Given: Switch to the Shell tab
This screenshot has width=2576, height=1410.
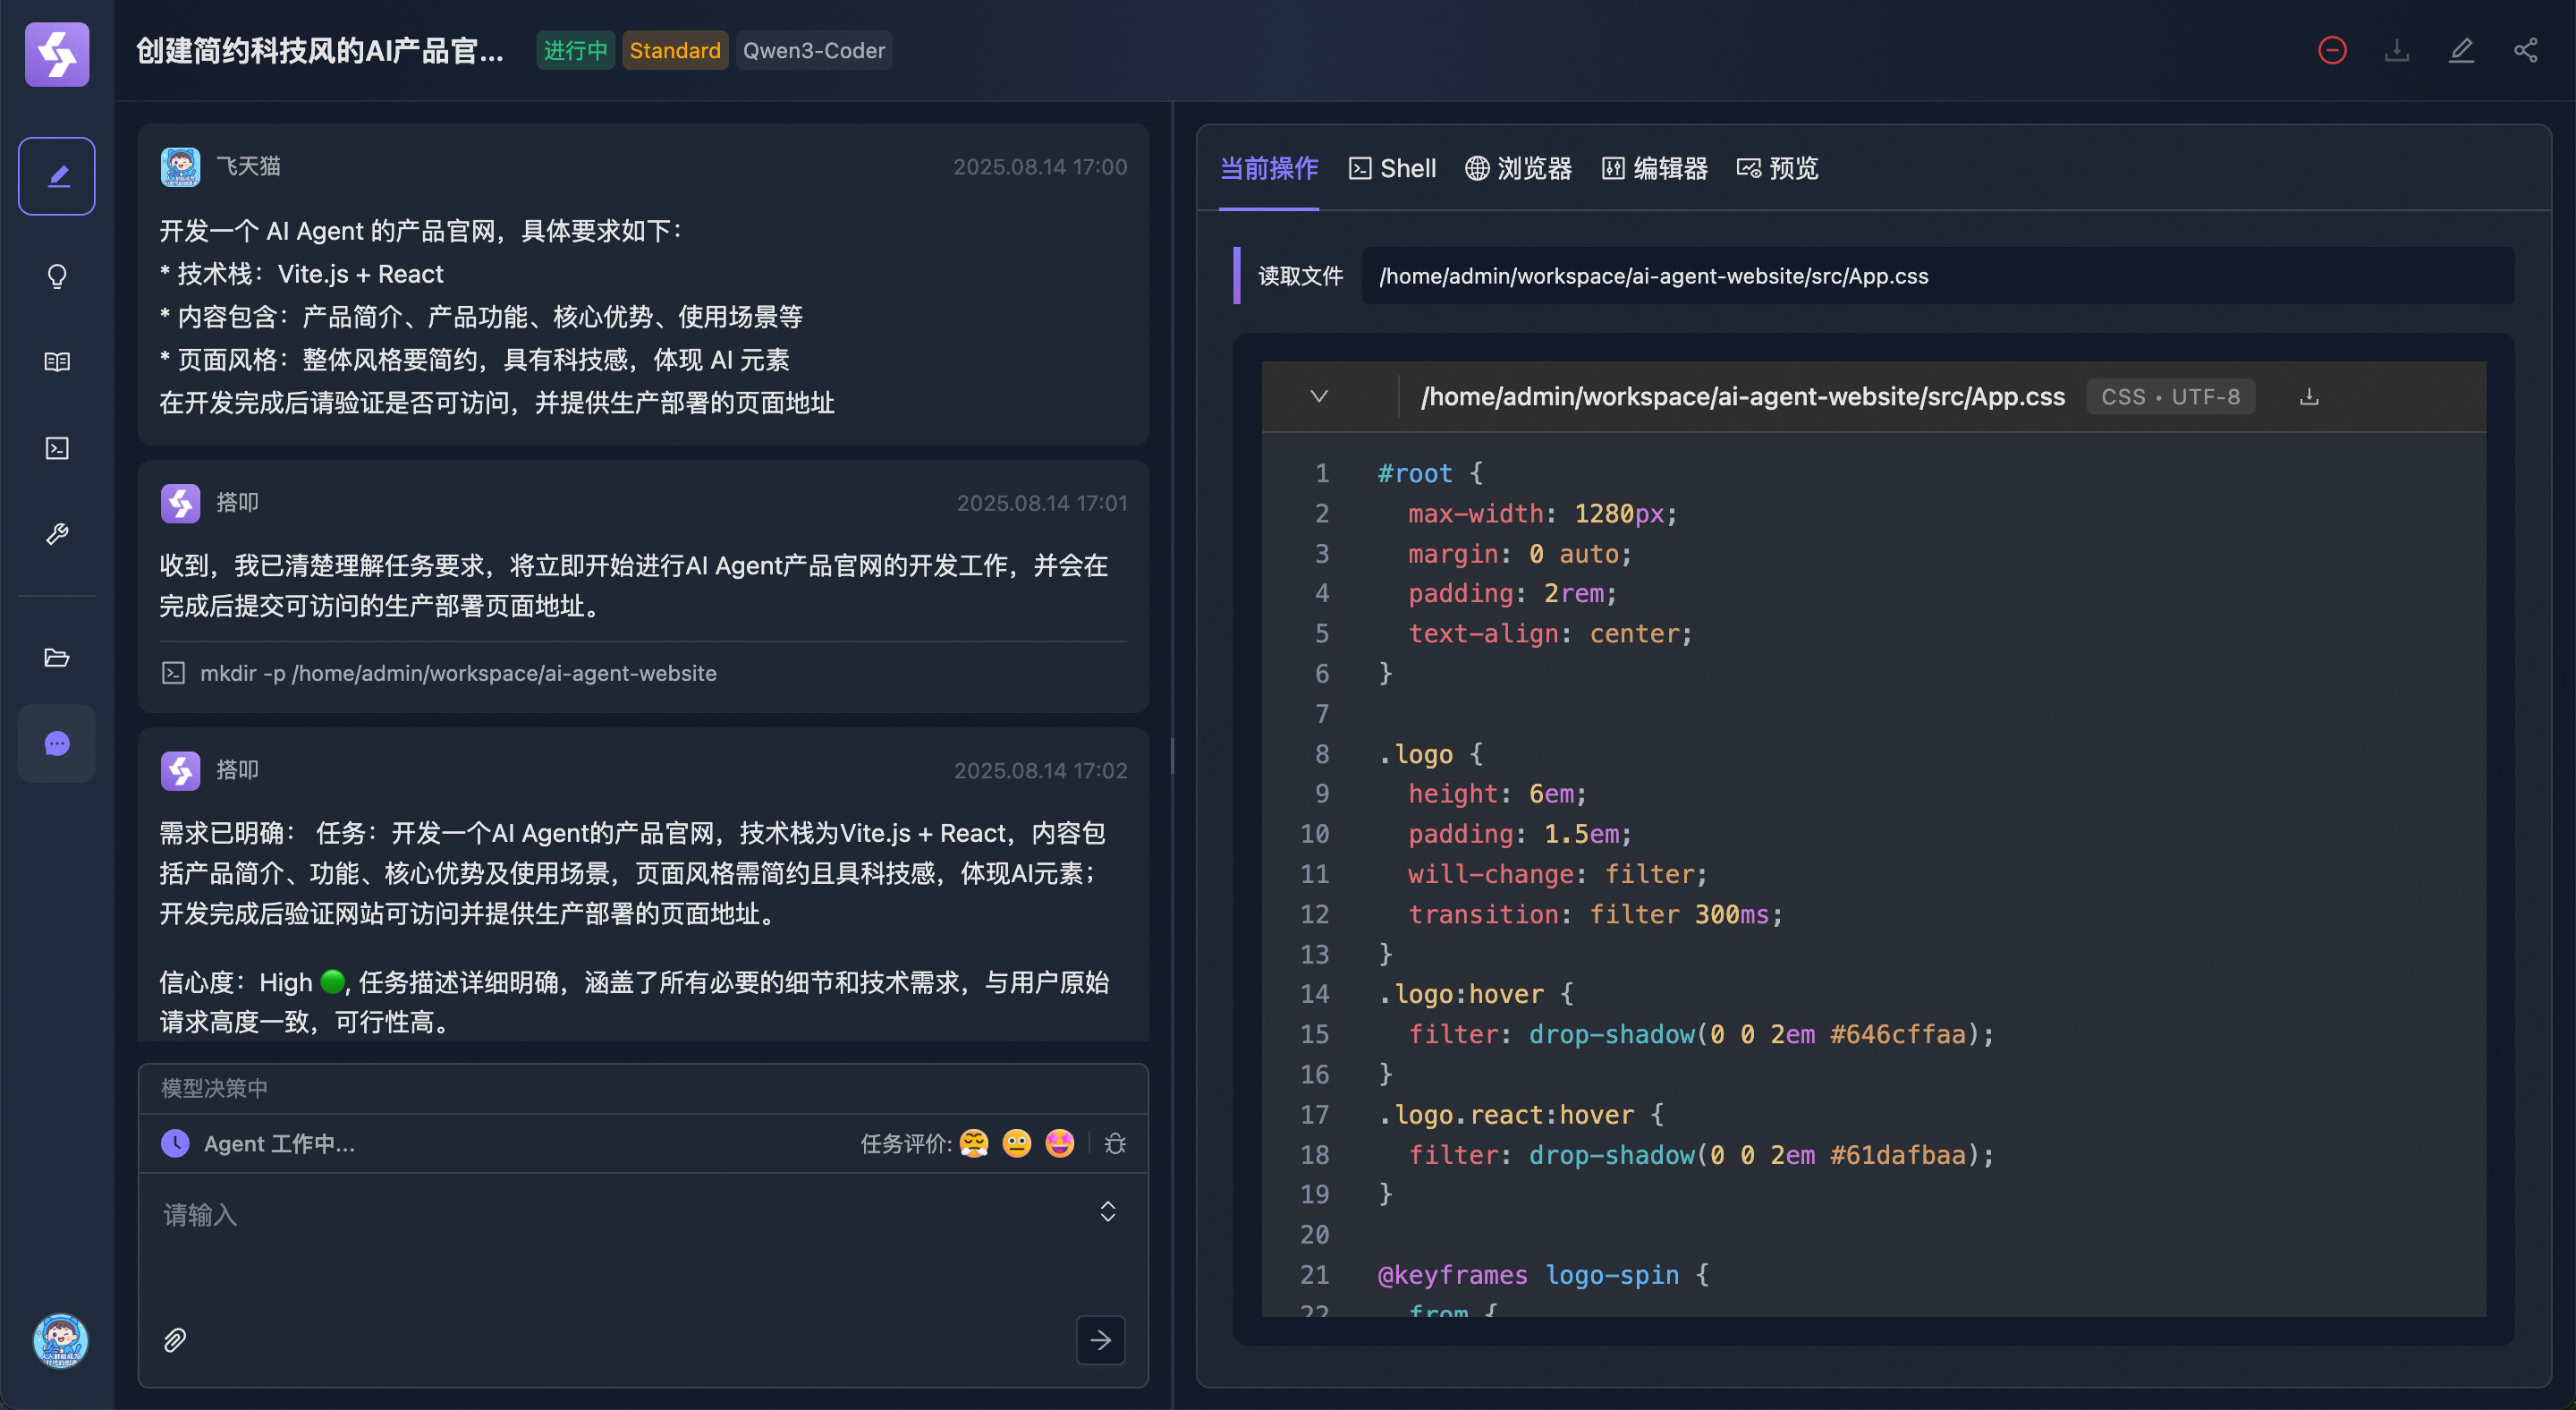Looking at the screenshot, I should (1392, 168).
